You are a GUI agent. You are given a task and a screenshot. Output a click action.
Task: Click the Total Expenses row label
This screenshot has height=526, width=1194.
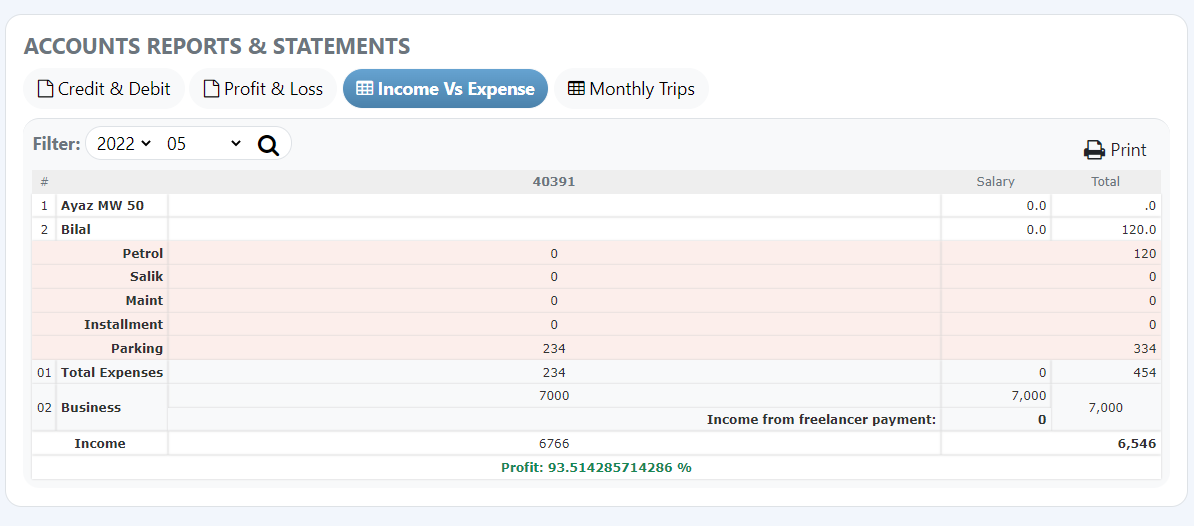[x=112, y=373]
